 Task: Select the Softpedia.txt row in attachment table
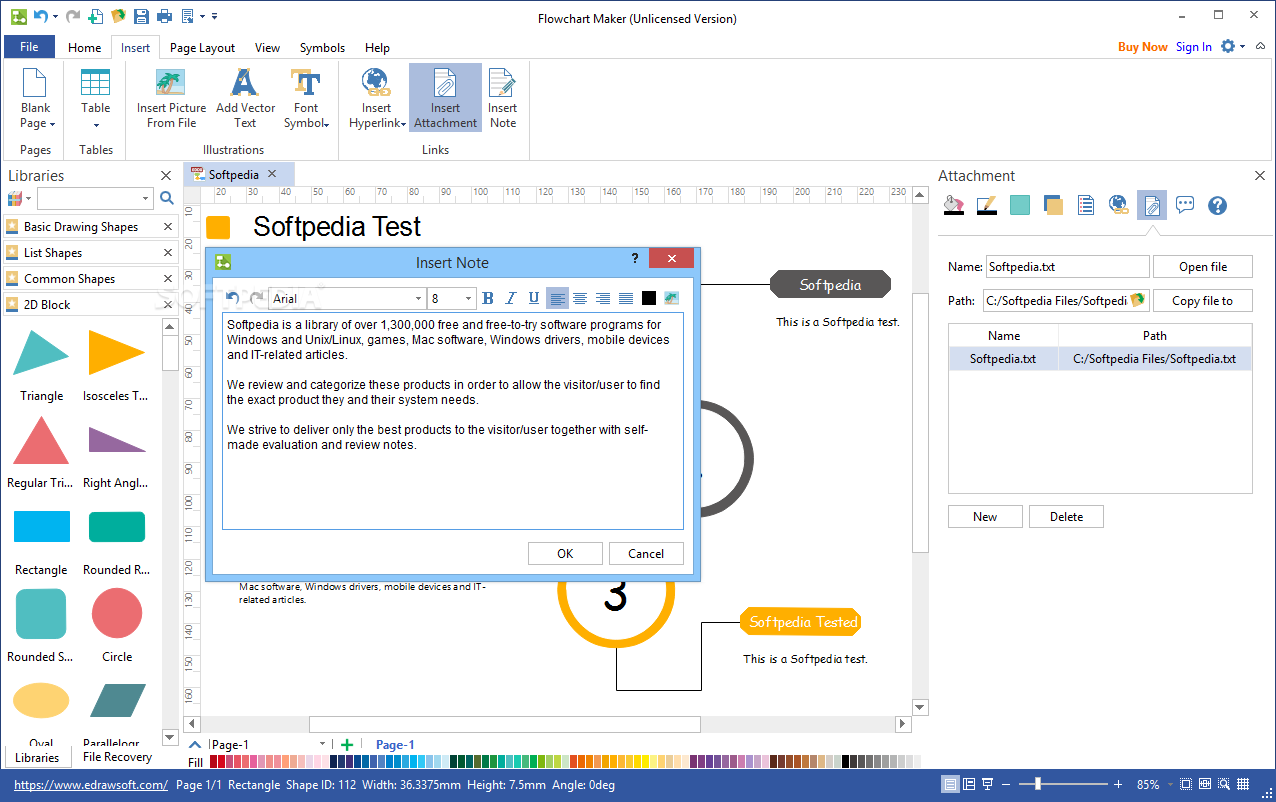(1100, 359)
